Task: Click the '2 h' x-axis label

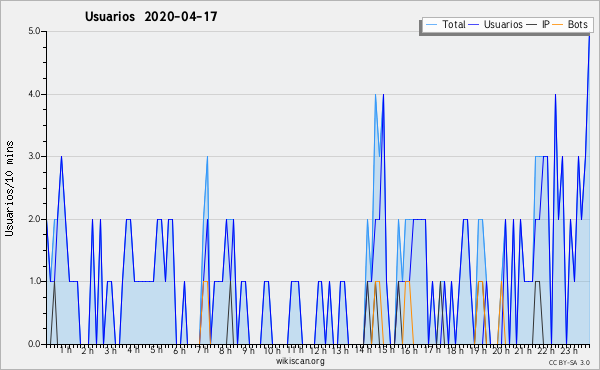Action: pyautogui.click(x=88, y=351)
